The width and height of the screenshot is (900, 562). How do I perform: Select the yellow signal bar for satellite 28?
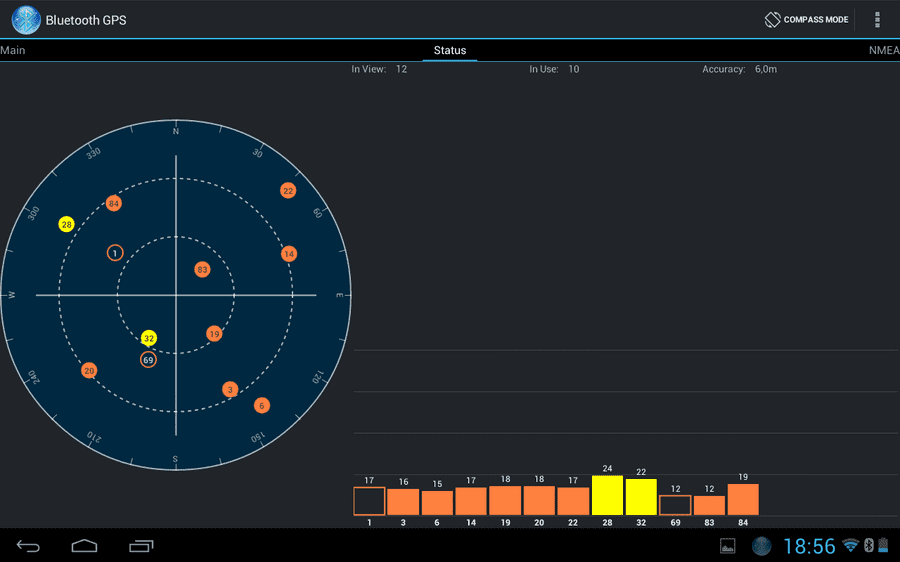(x=607, y=495)
